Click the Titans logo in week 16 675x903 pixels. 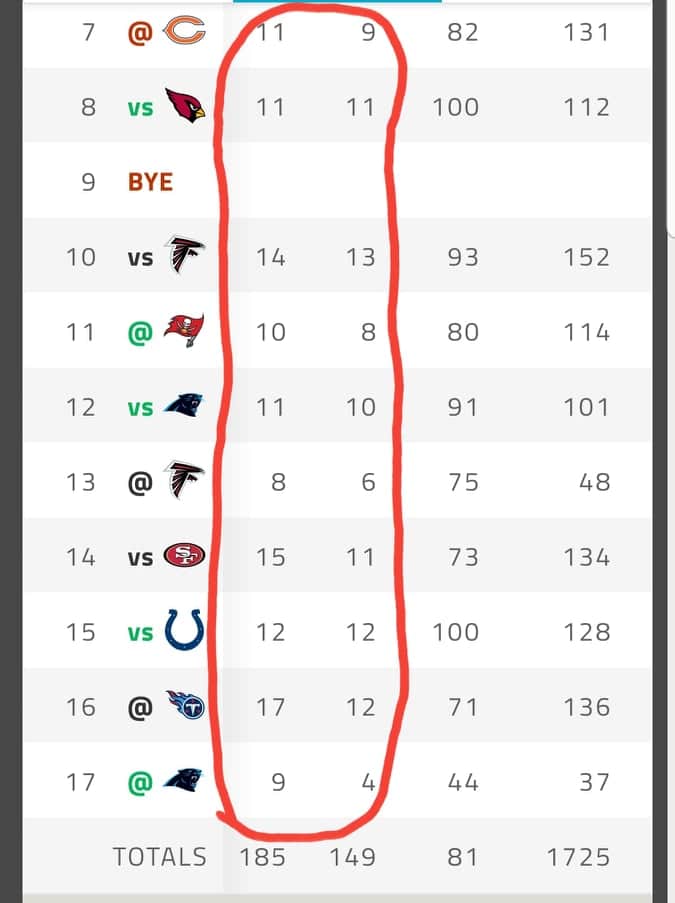185,705
